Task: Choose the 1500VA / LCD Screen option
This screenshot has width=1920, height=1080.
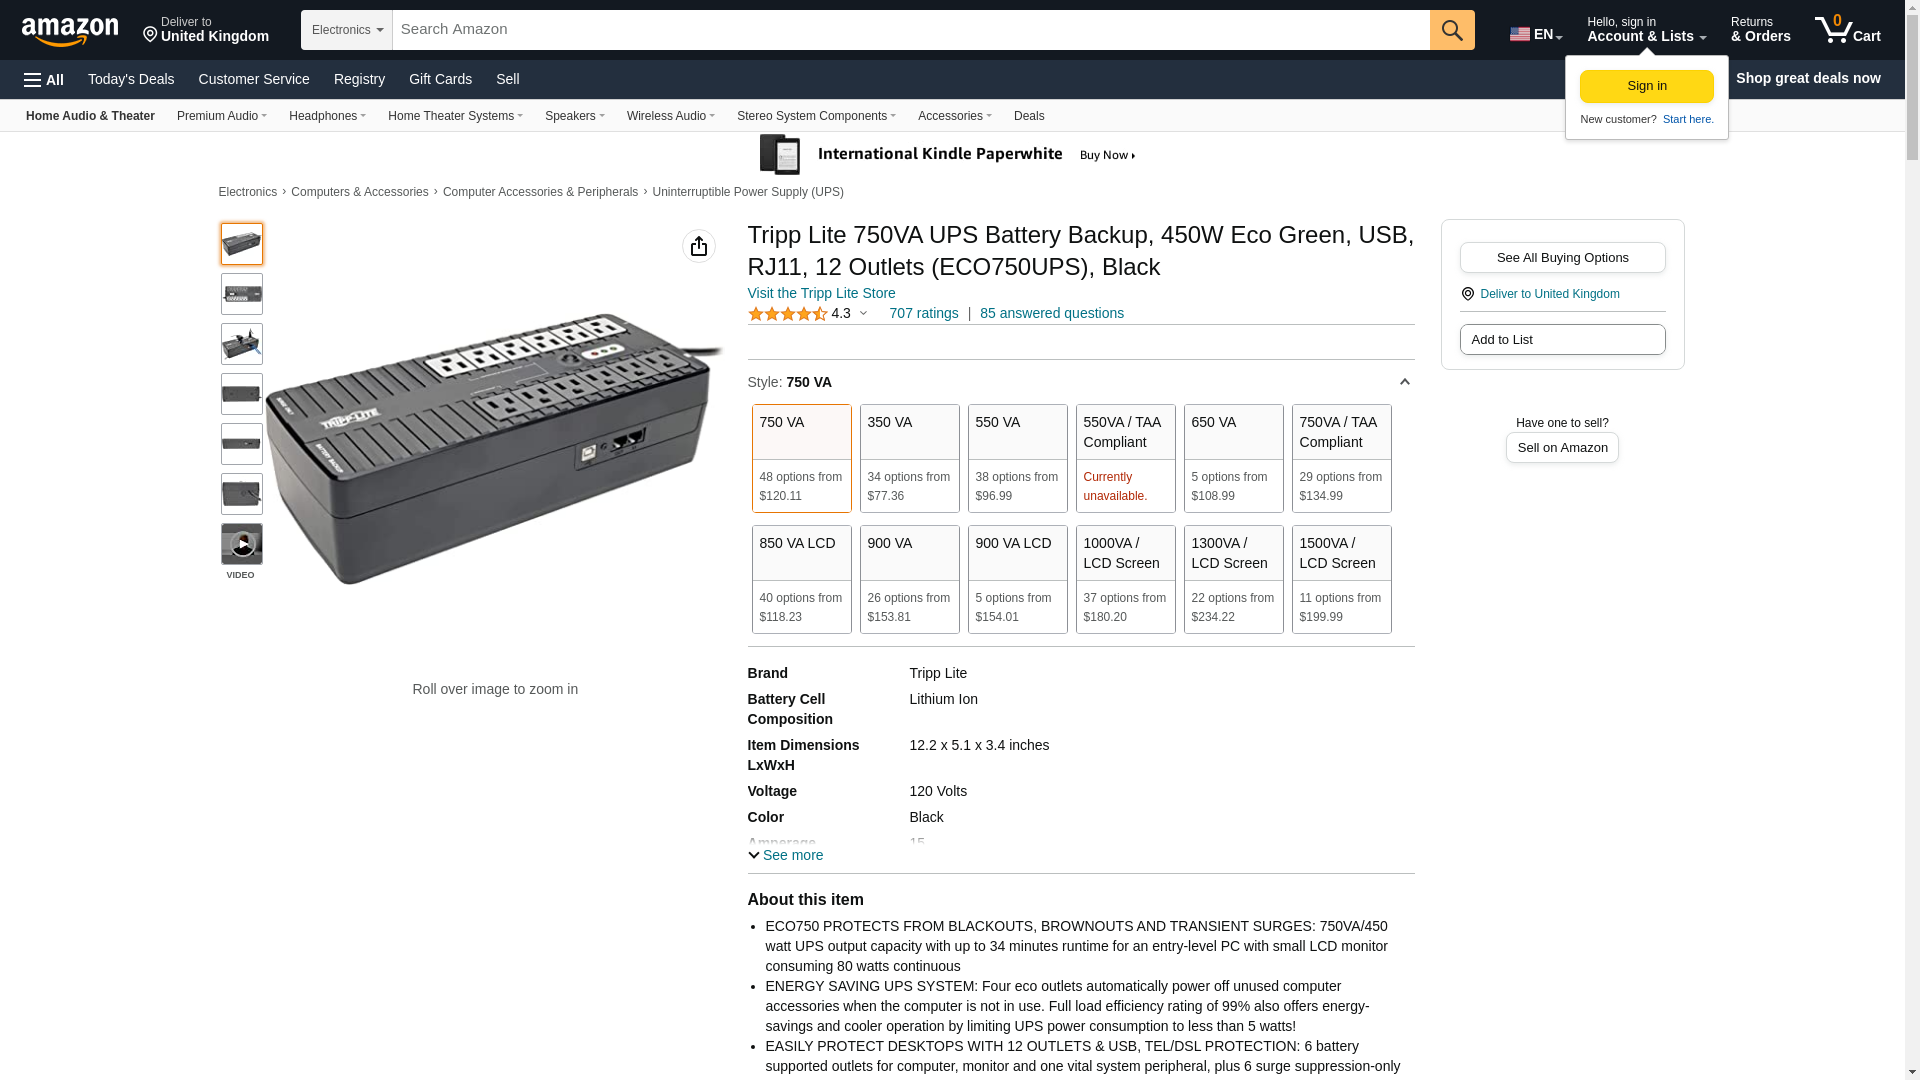Action: click(1340, 579)
